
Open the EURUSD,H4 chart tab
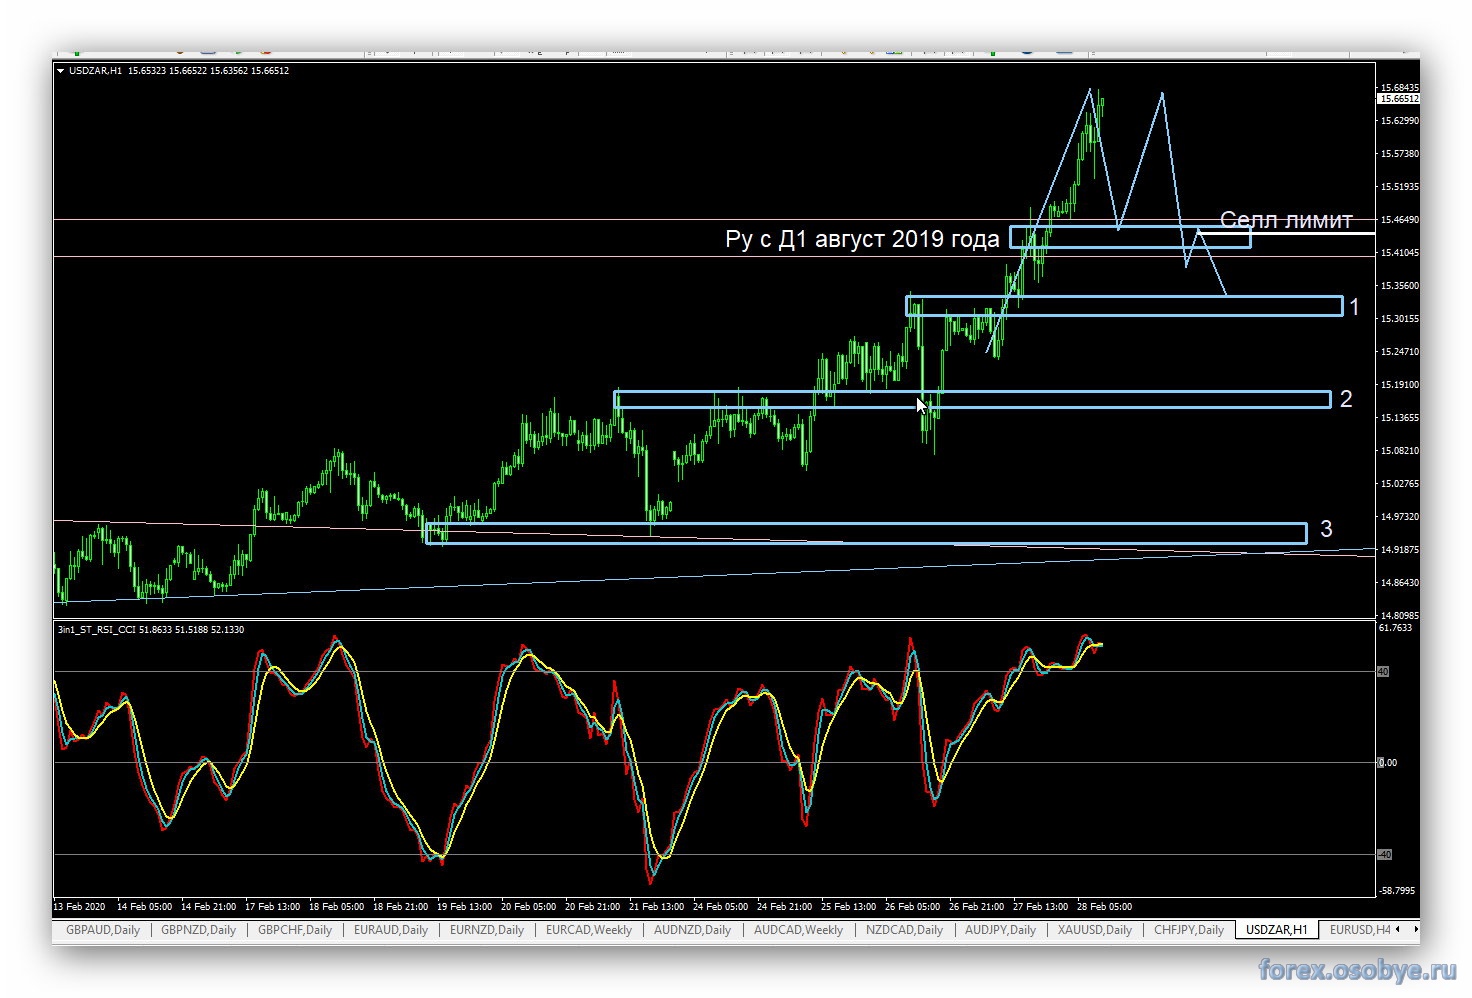pyautogui.click(x=1360, y=929)
